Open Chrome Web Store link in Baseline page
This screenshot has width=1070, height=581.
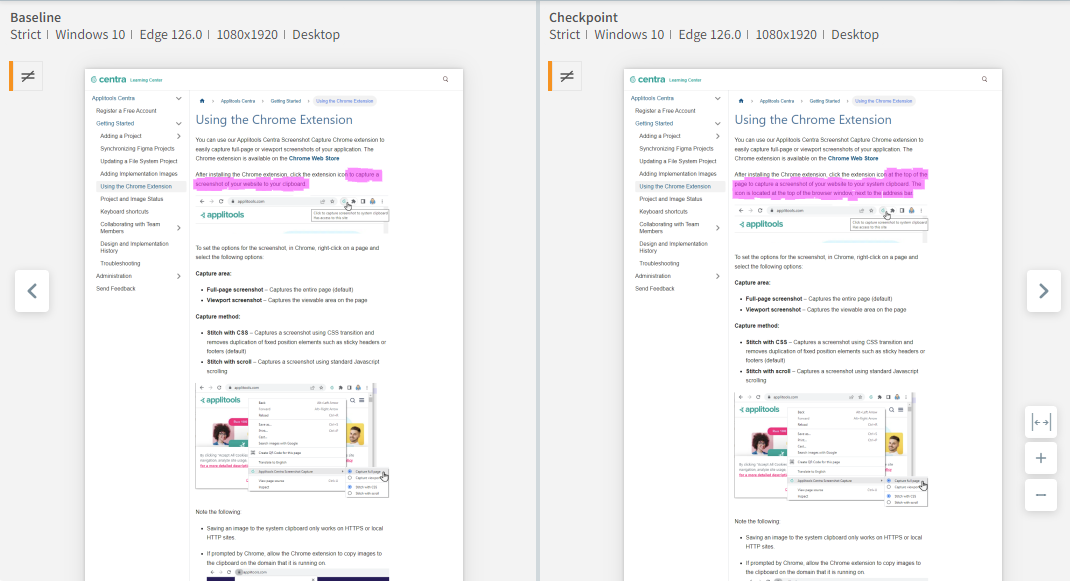coord(314,158)
